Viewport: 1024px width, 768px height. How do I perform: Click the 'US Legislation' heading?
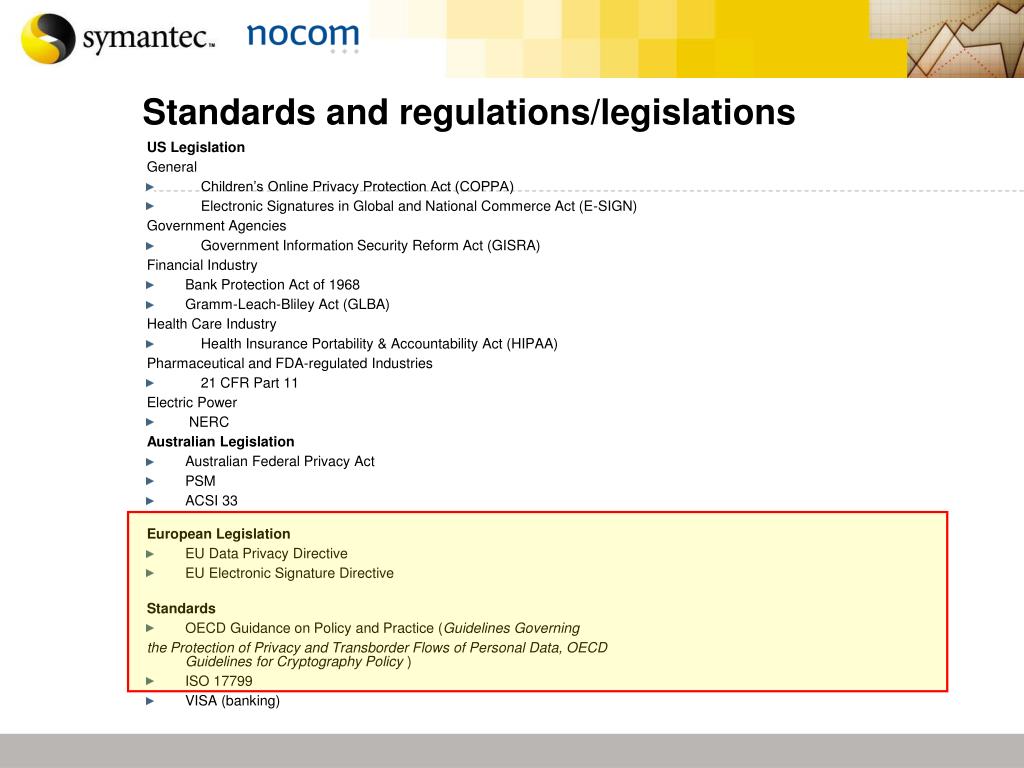[196, 148]
